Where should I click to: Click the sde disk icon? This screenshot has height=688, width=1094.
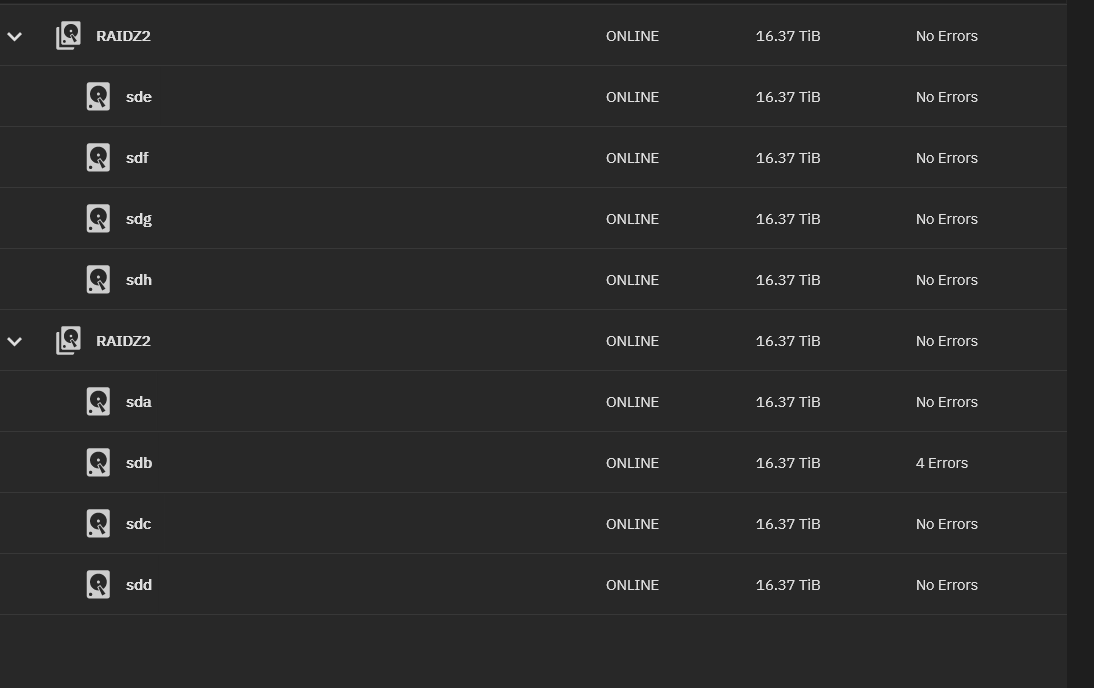(98, 97)
